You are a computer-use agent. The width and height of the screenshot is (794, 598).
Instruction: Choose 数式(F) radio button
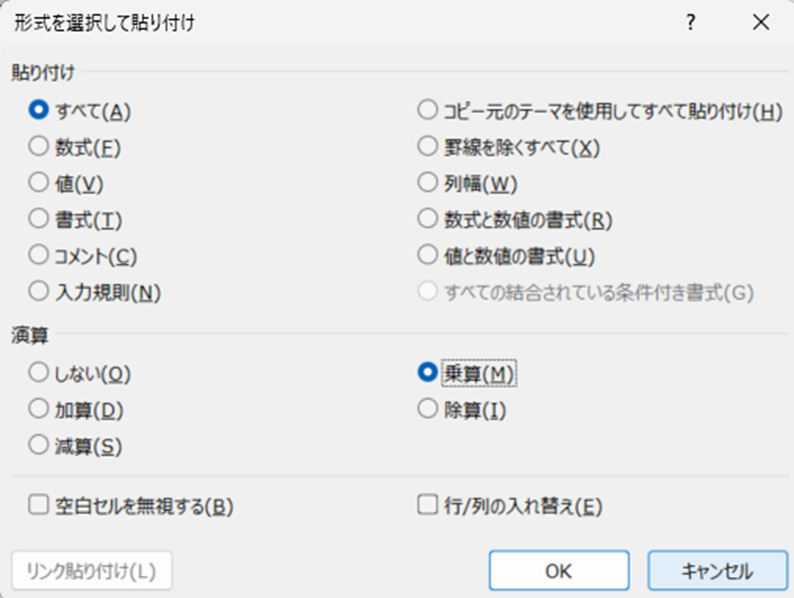coord(40,147)
